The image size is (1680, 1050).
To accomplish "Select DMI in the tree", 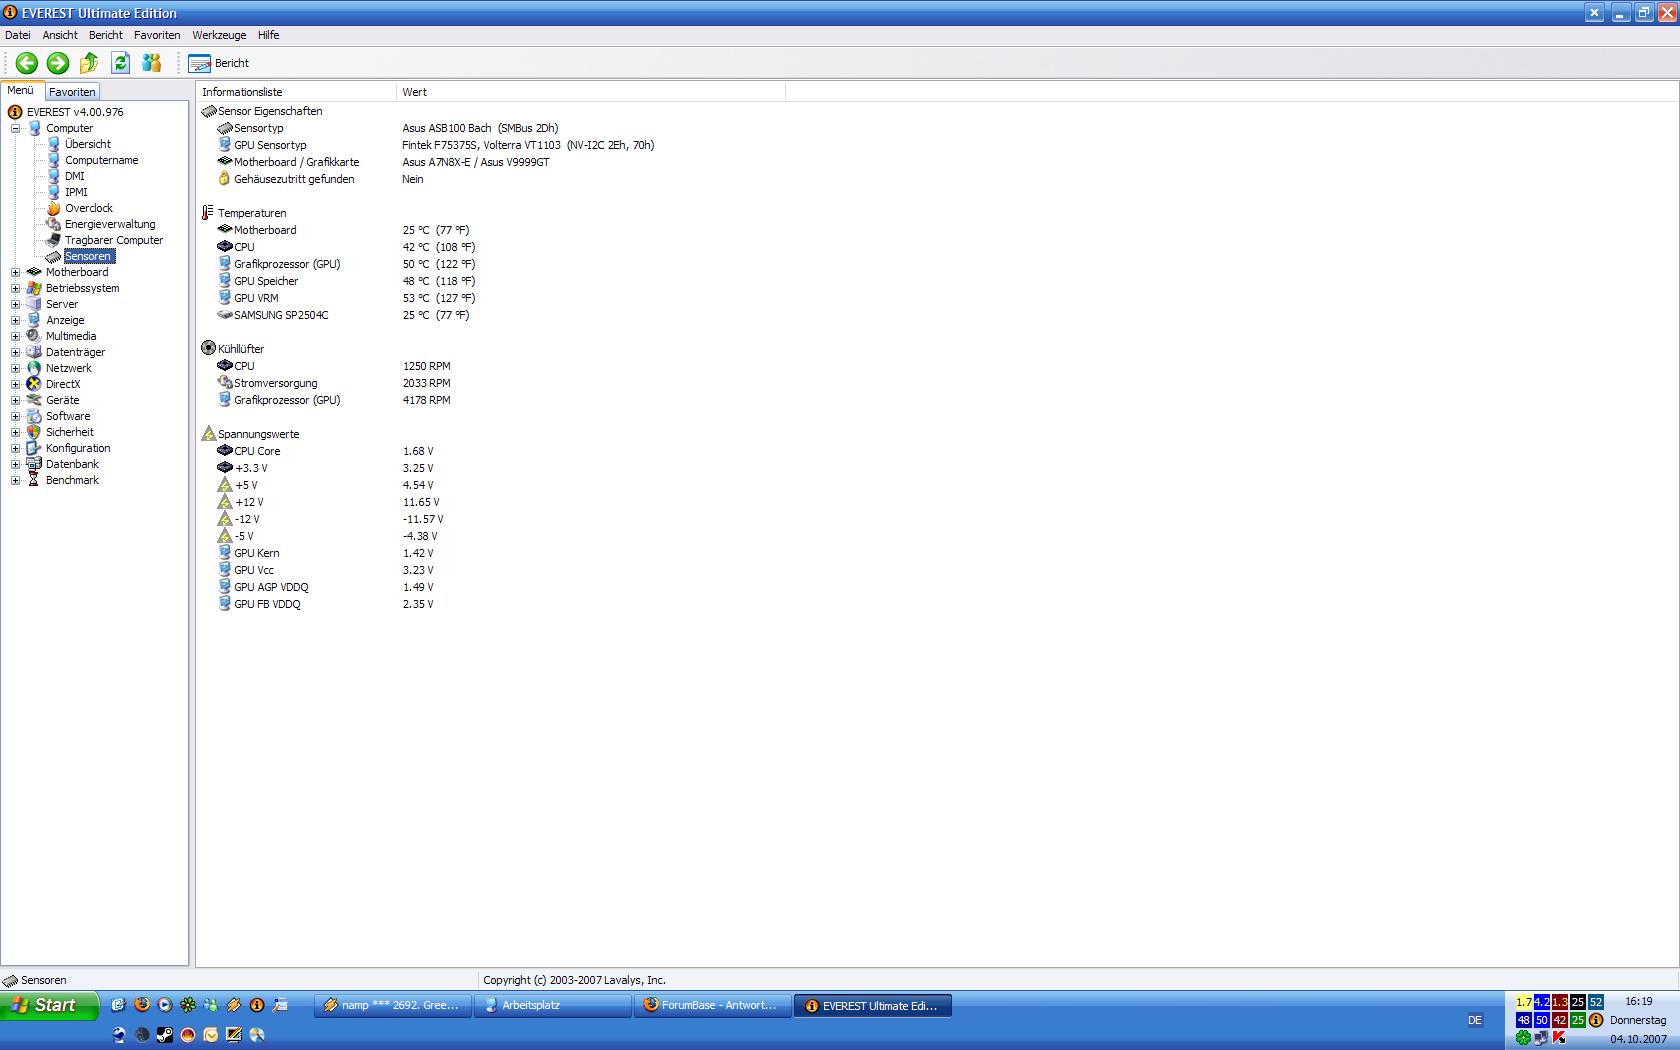I will [75, 176].
